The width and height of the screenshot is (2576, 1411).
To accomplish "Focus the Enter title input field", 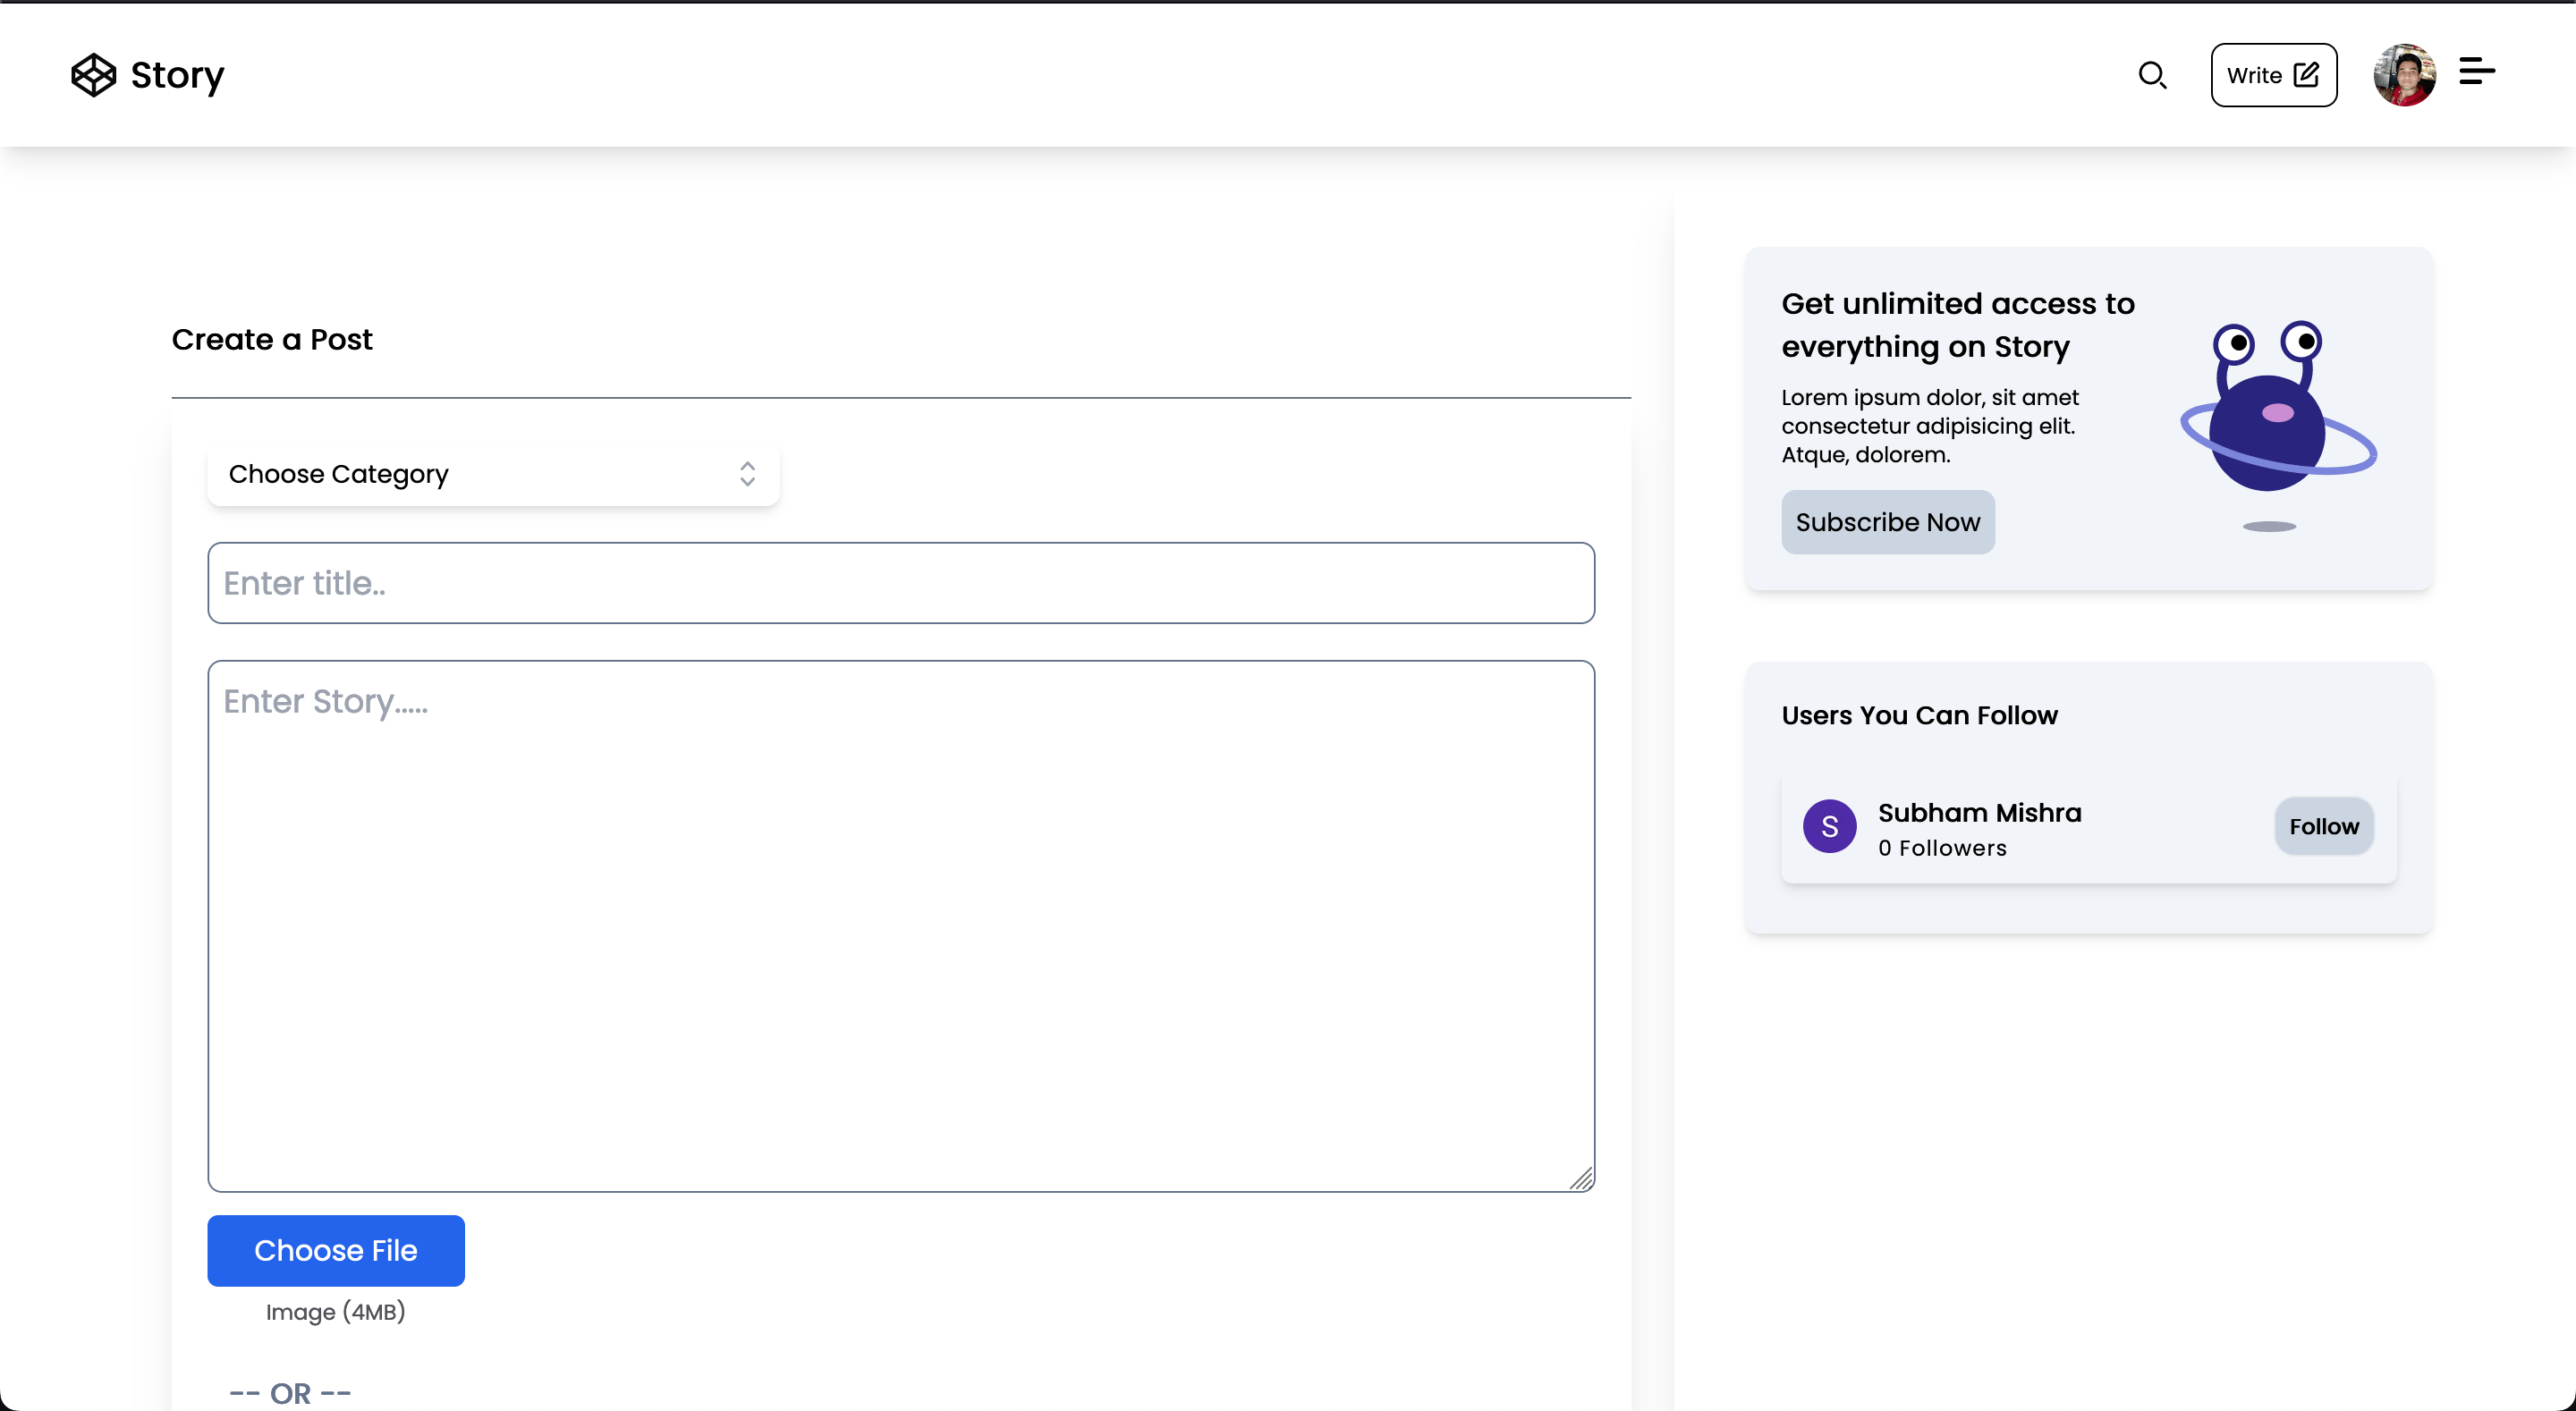I will pyautogui.click(x=900, y=583).
